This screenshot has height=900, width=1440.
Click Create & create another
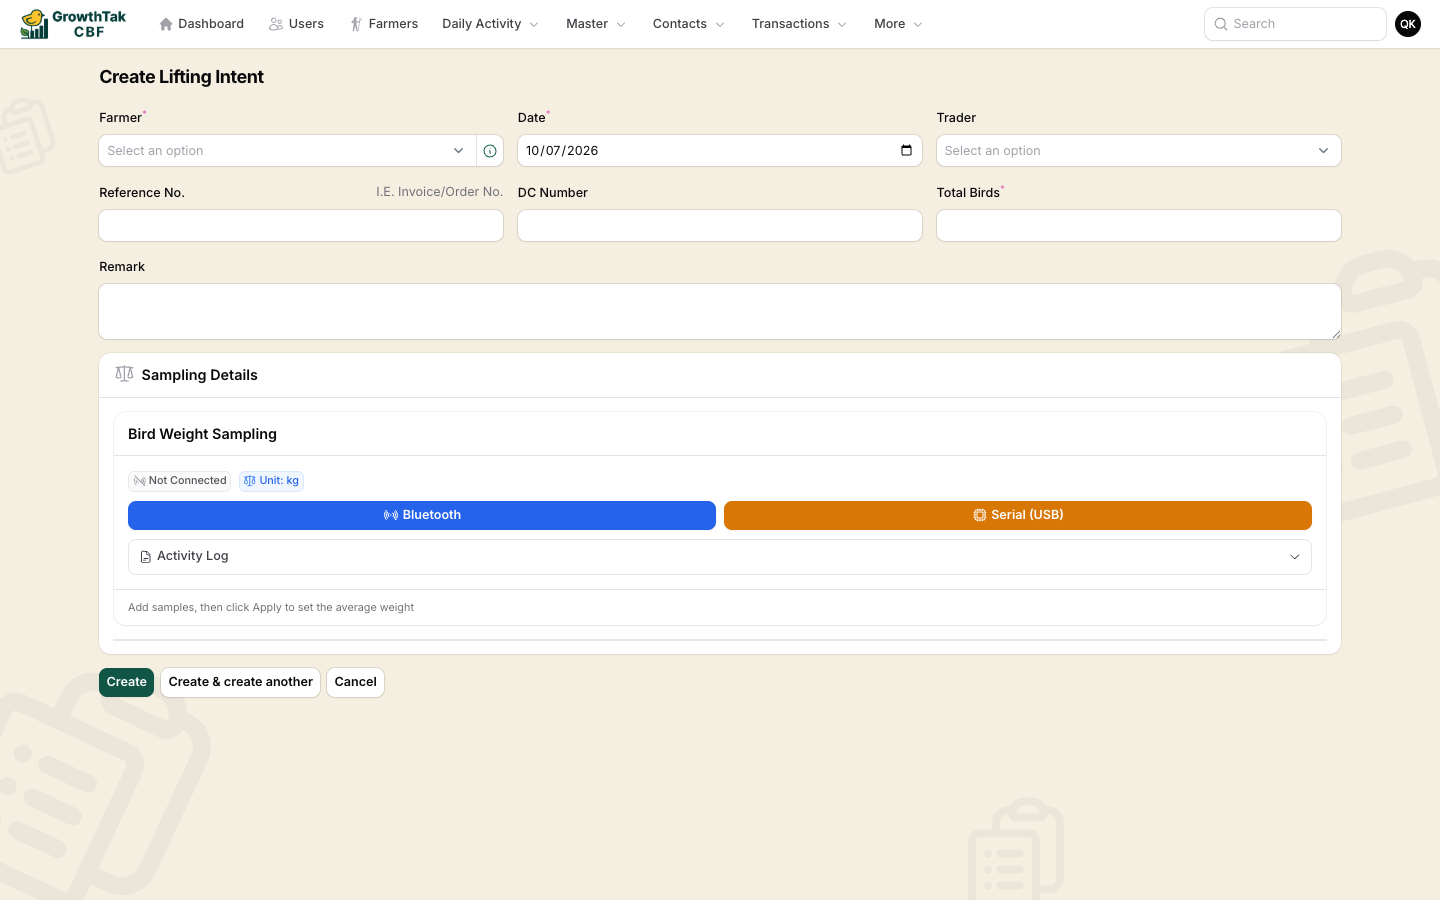[x=241, y=682]
